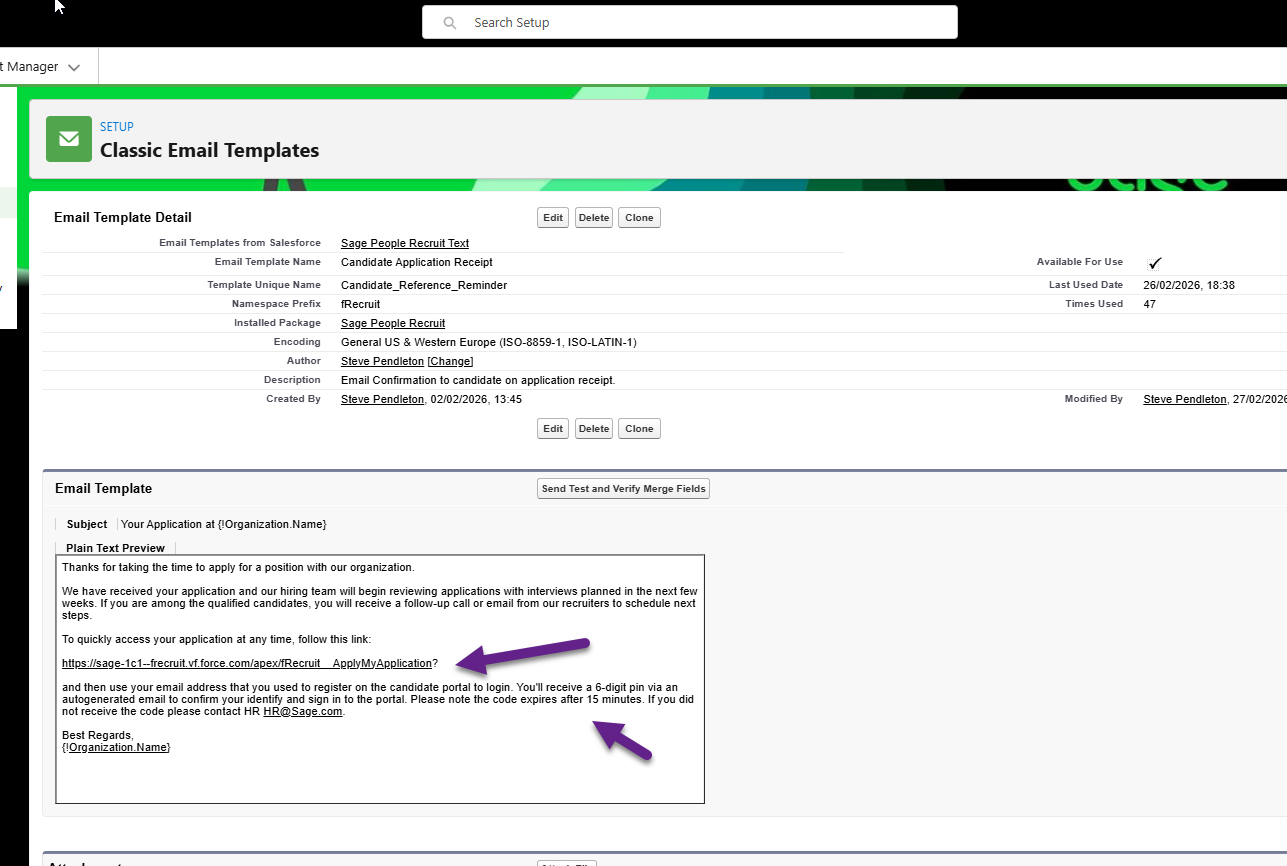
Task: Click the Delete button below the detail fields
Action: 593,429
